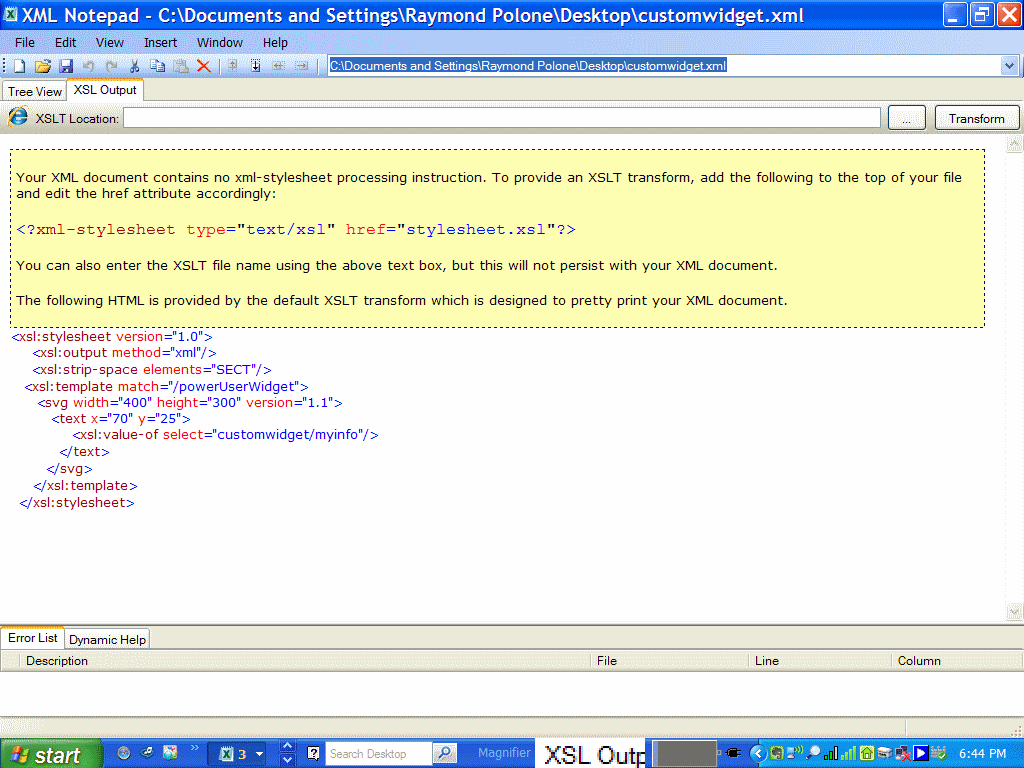This screenshot has height=768, width=1024.
Task: Open the Help menu
Action: click(x=275, y=42)
